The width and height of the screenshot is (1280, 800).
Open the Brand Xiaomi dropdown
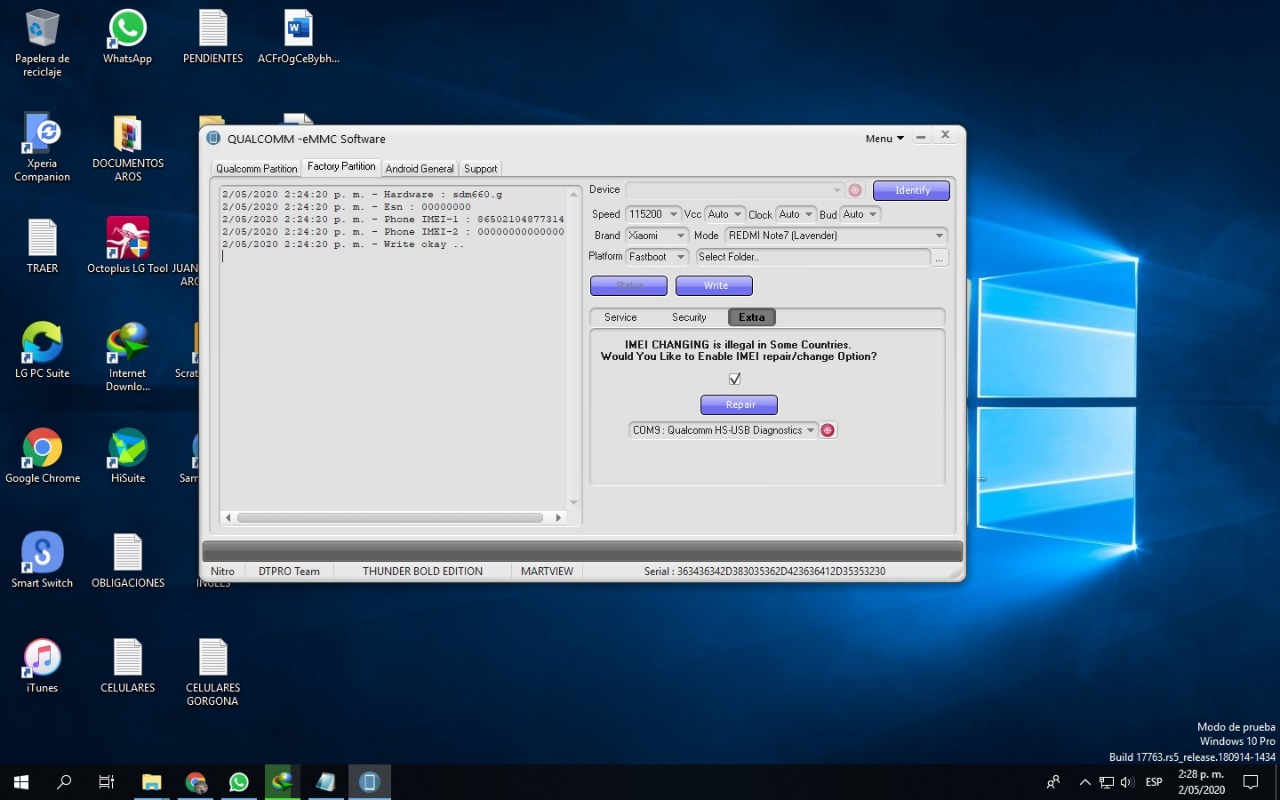(657, 236)
